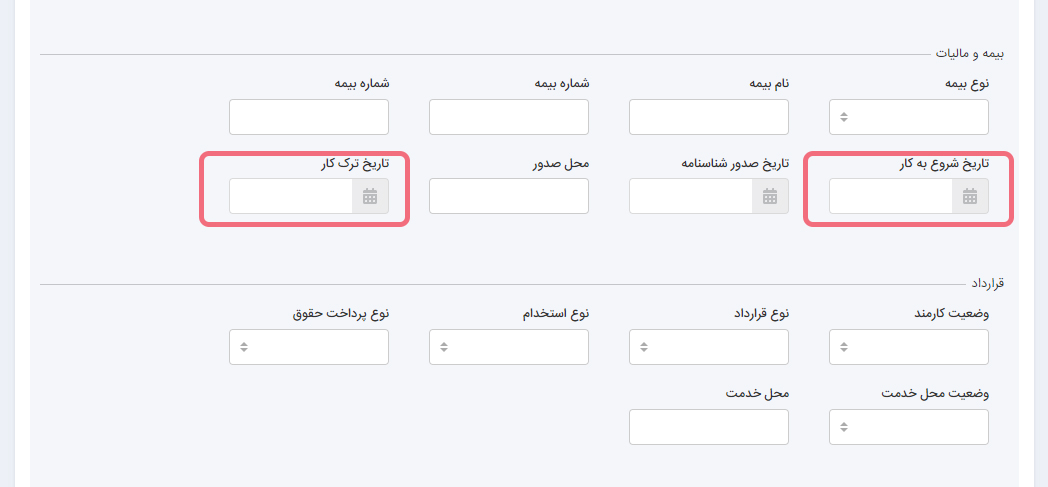Click the تاریخ ترک کار date input

point(291,197)
